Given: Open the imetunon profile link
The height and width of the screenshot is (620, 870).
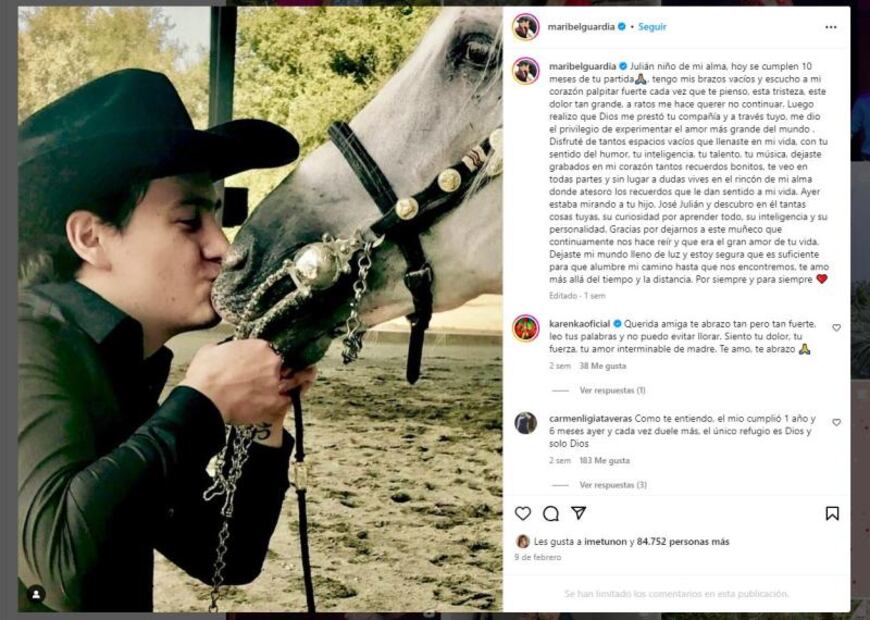Looking at the screenshot, I should click(x=610, y=542).
